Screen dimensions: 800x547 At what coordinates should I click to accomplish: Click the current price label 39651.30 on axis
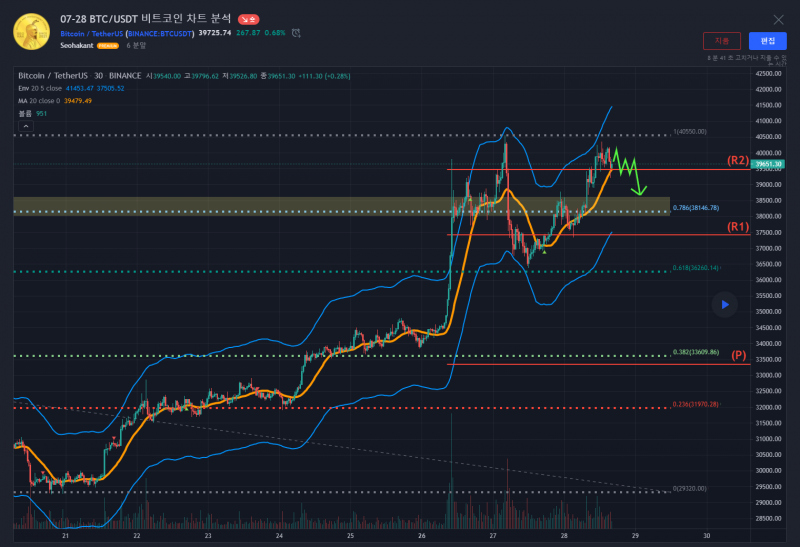(768, 164)
